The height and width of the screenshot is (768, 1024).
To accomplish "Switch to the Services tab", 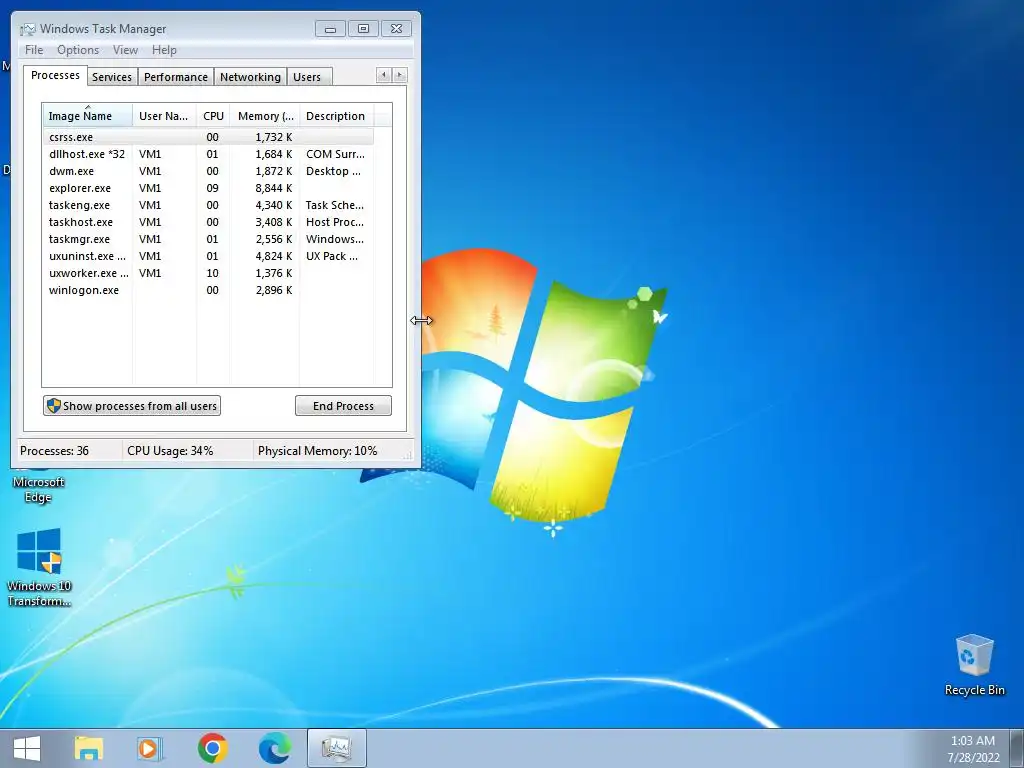I will pos(112,77).
